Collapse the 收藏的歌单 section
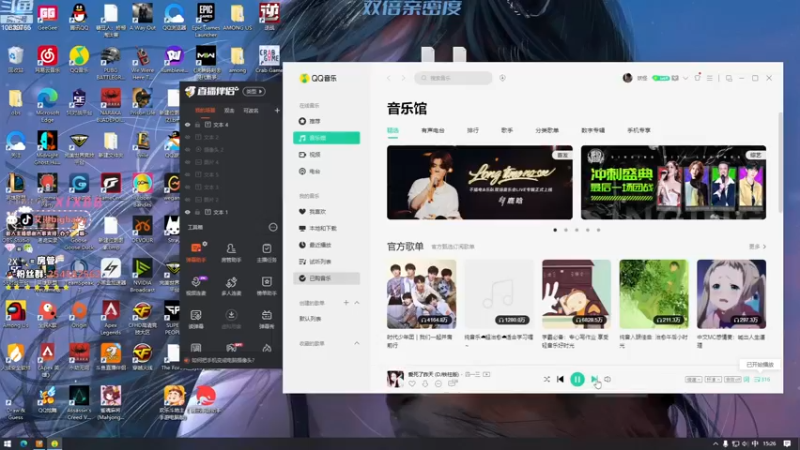800x450 pixels. [357, 343]
